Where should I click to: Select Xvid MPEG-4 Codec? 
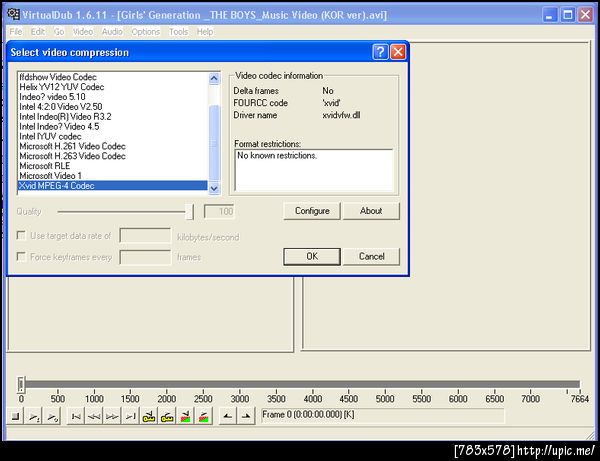[113, 186]
